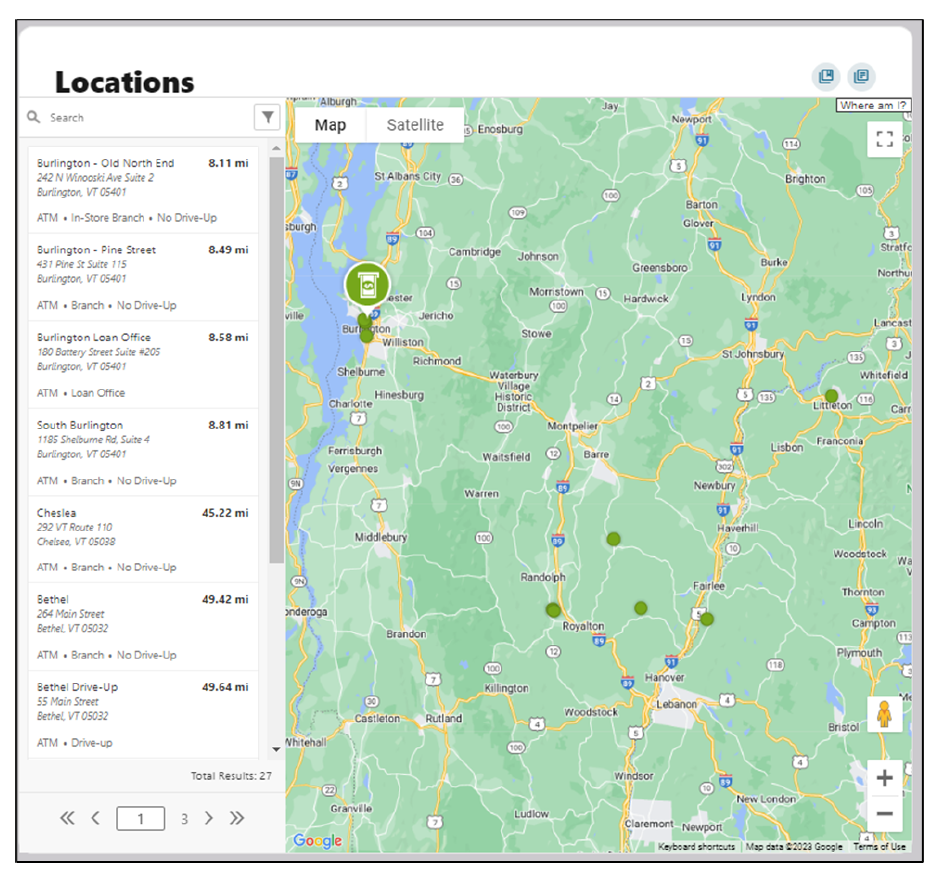Click the green marker north of Randolph
This screenshot has width=939, height=876.
click(613, 539)
